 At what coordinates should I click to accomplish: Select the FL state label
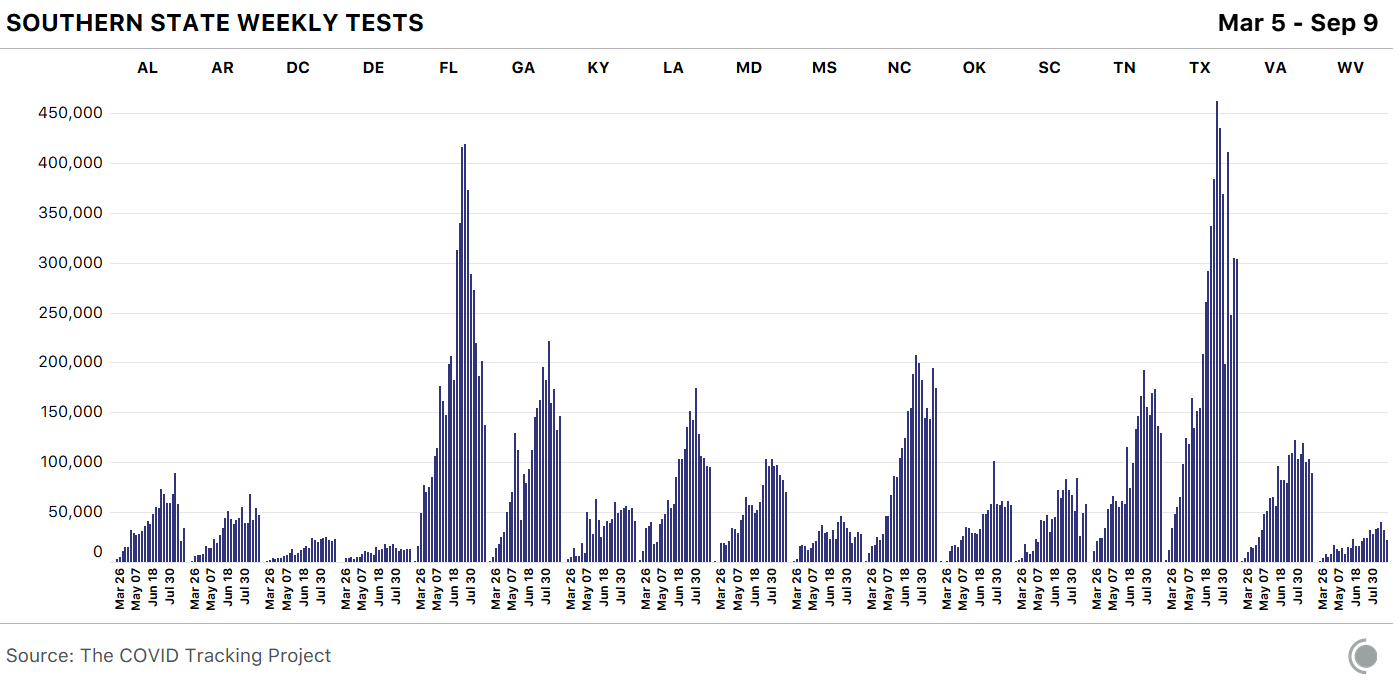[x=448, y=68]
